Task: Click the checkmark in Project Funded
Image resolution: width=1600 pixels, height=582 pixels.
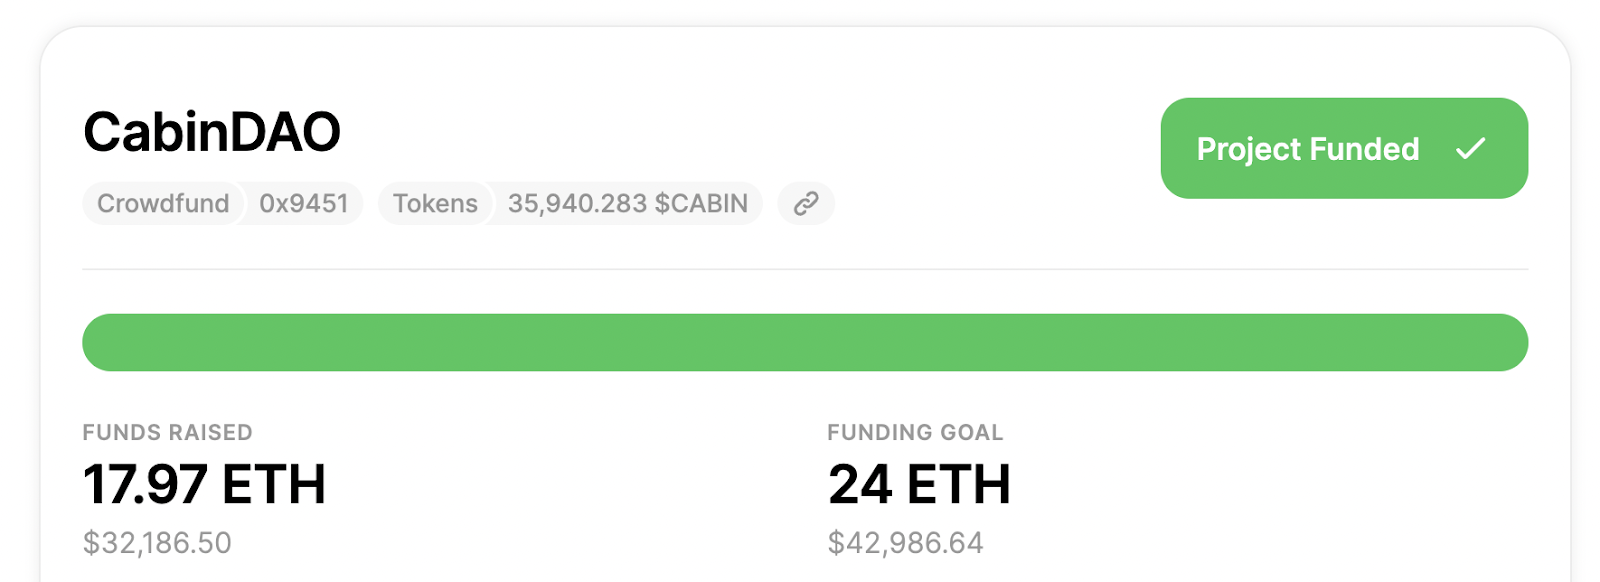Action: pyautogui.click(x=1470, y=149)
